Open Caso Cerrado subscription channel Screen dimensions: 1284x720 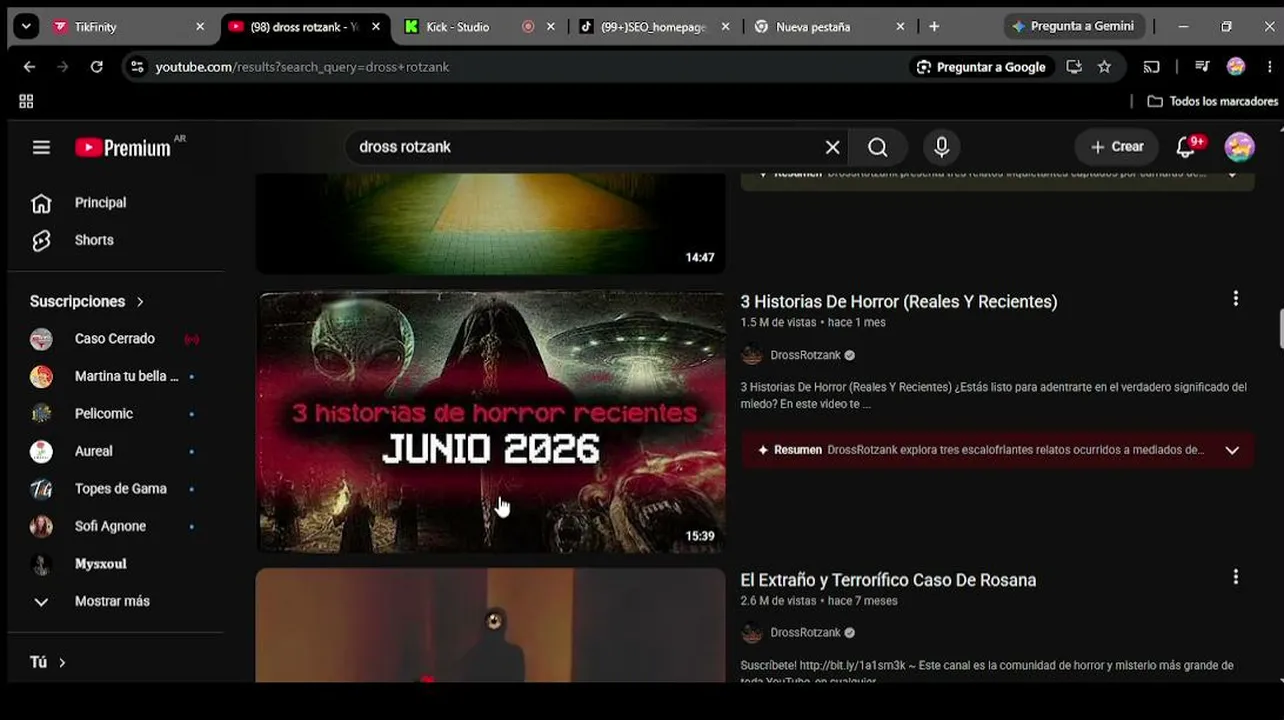click(114, 339)
